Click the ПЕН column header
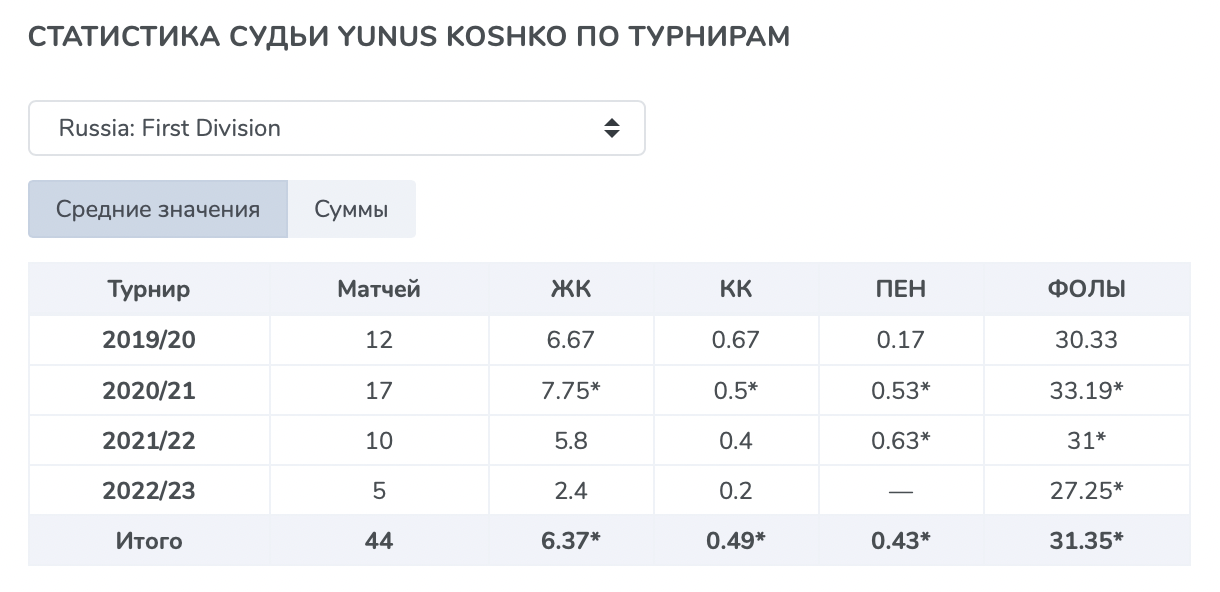 coord(901,290)
